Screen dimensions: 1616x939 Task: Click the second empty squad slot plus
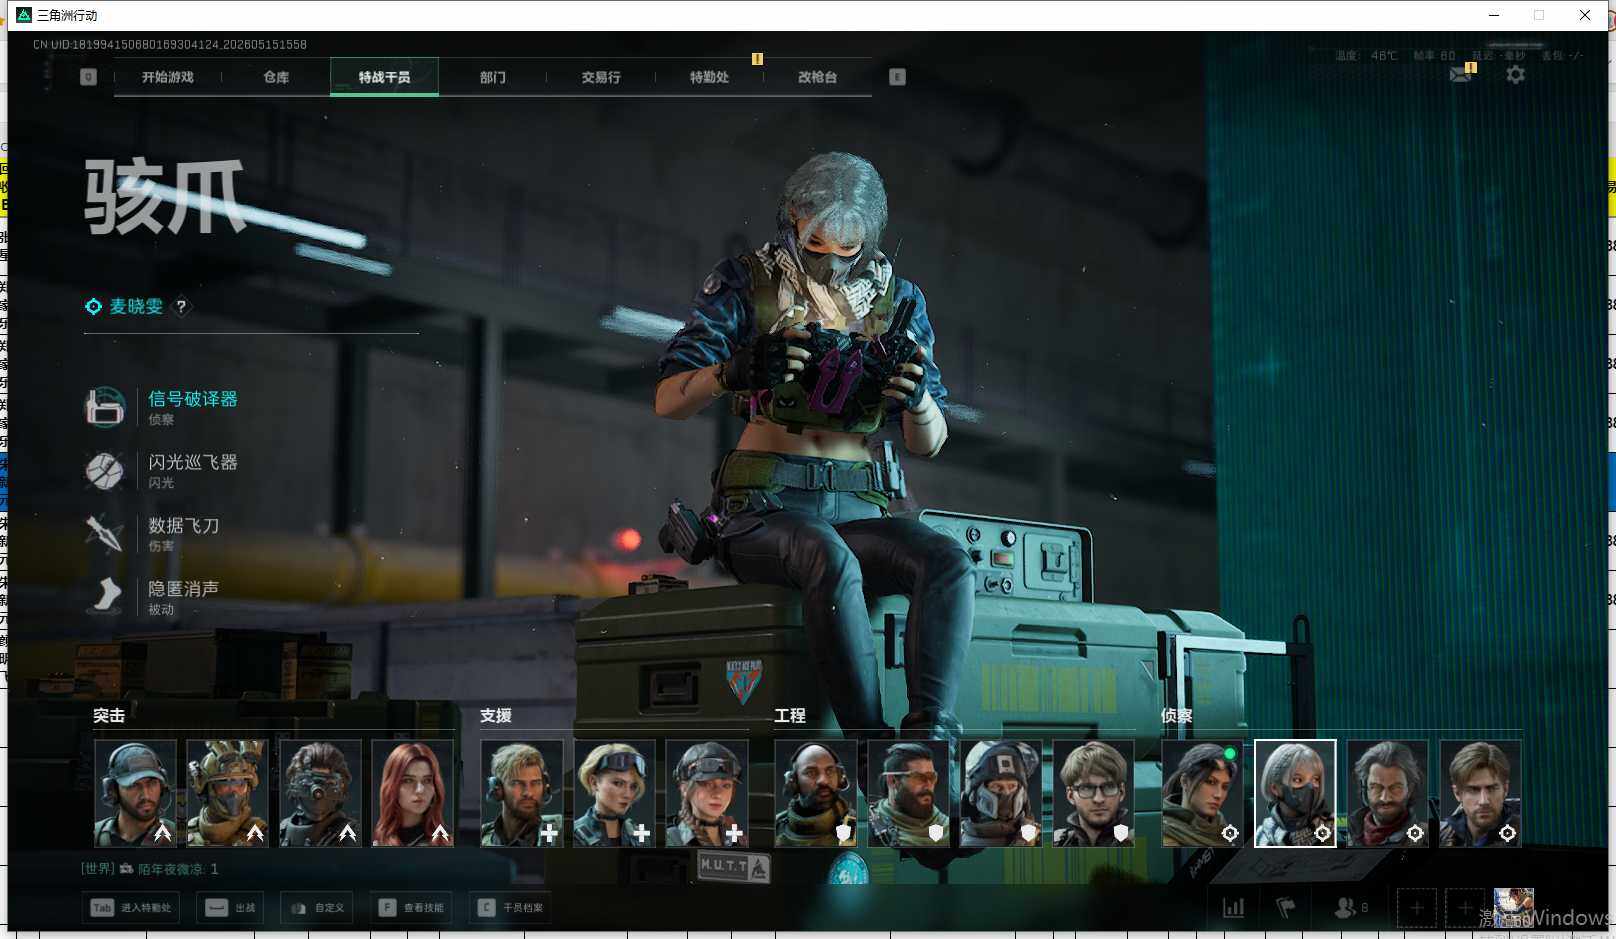click(1464, 908)
